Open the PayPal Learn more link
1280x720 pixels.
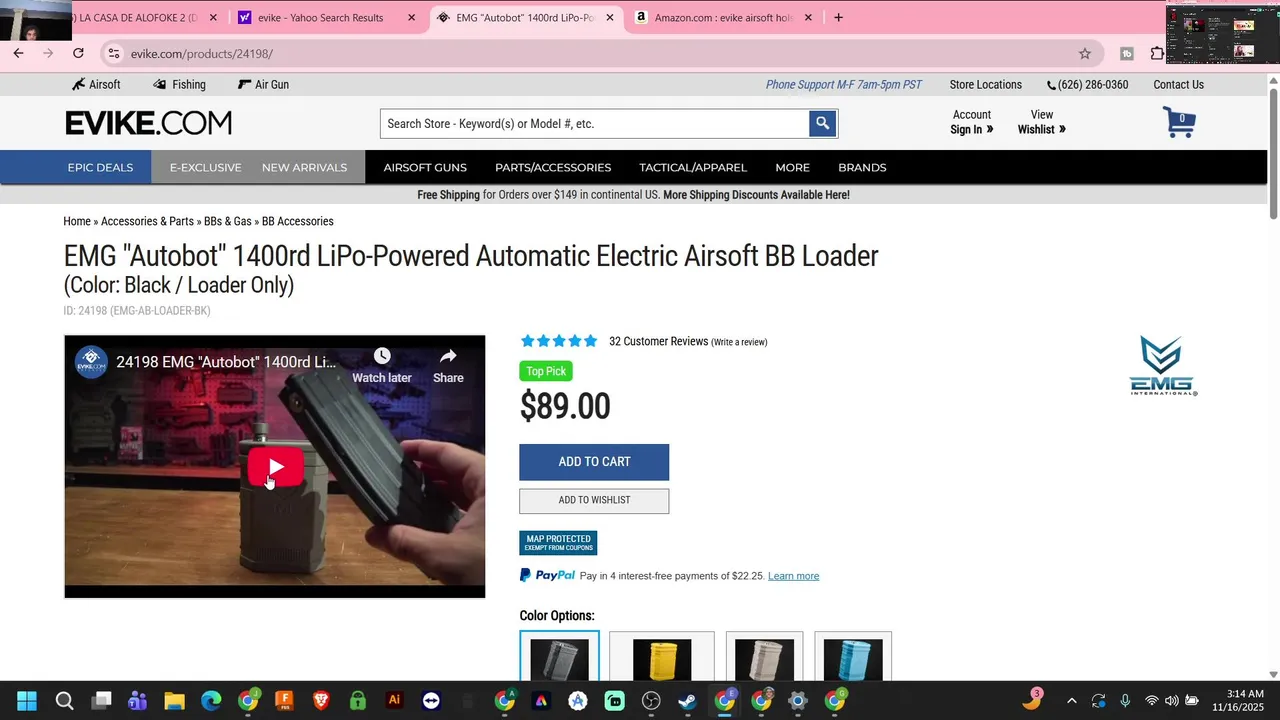(x=793, y=576)
